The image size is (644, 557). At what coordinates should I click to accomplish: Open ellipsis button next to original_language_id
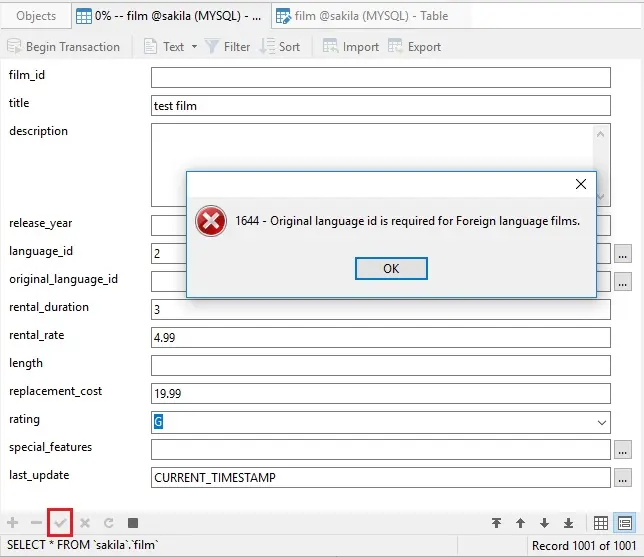tap(623, 282)
